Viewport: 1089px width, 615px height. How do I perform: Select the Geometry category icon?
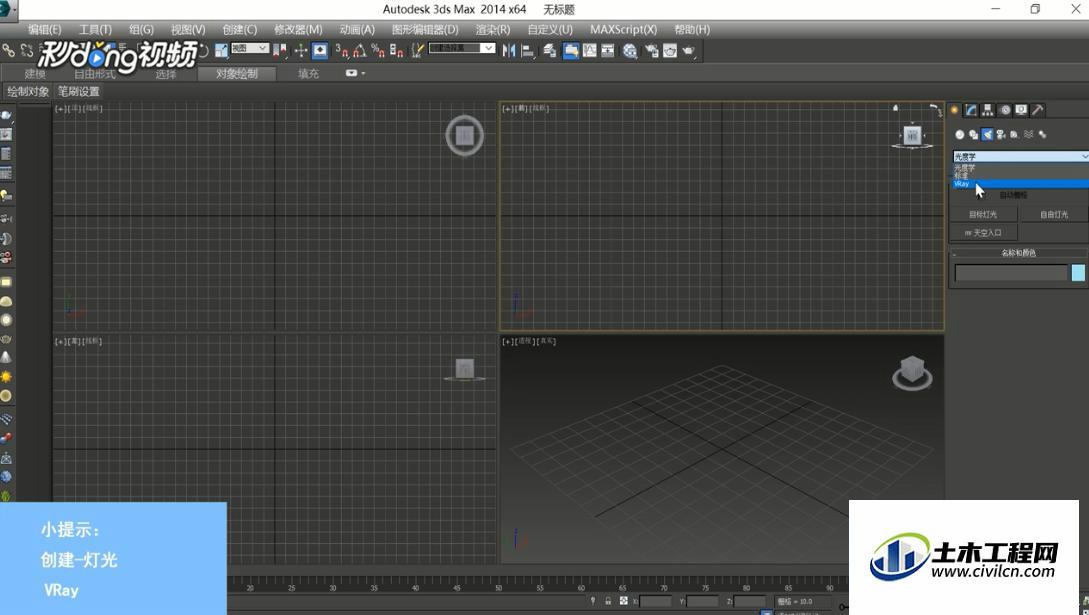[x=960, y=135]
